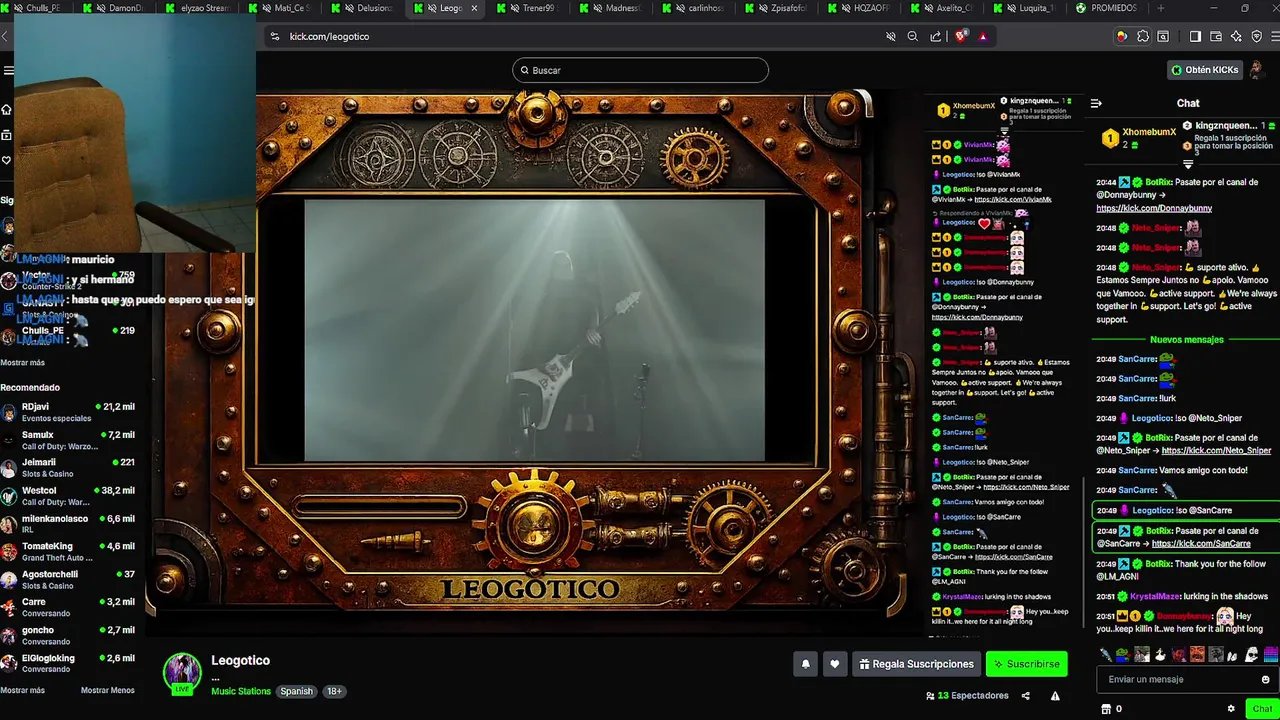This screenshot has height=720, width=1280.
Task: Collapse recommended list with Mostrar Menos
Action: [107, 690]
